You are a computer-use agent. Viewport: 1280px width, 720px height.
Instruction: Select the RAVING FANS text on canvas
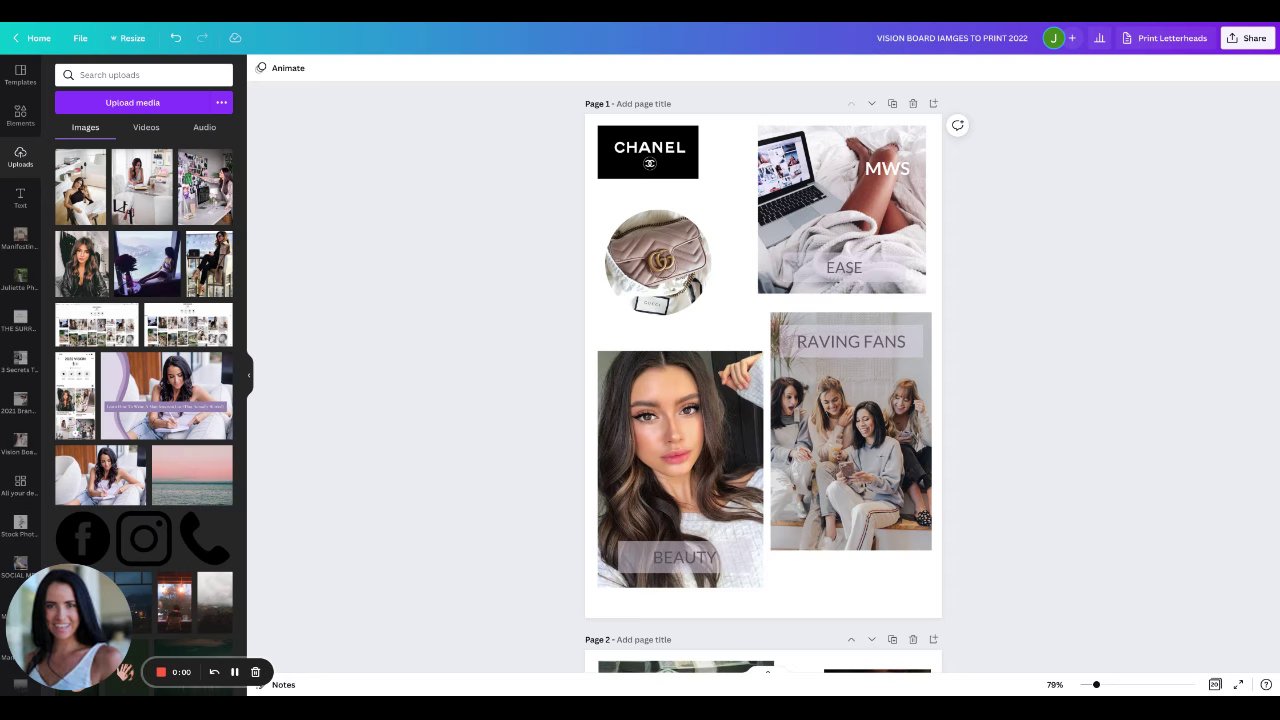(x=851, y=341)
